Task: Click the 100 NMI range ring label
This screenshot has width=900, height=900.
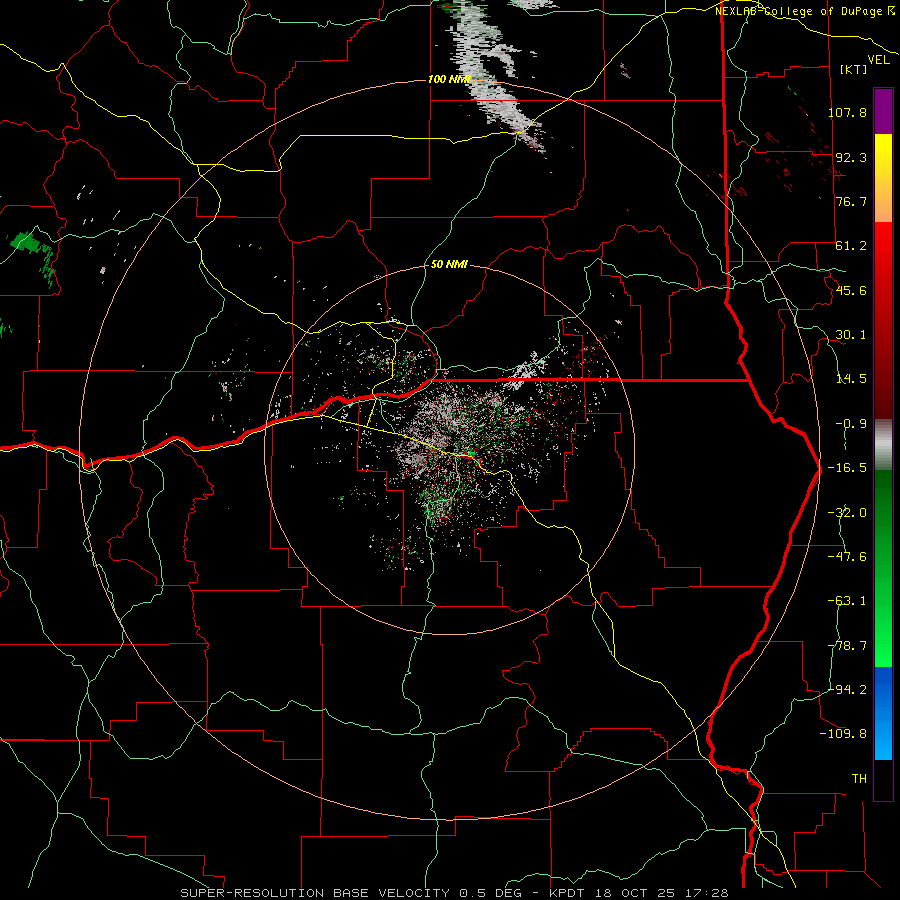Action: click(x=449, y=79)
